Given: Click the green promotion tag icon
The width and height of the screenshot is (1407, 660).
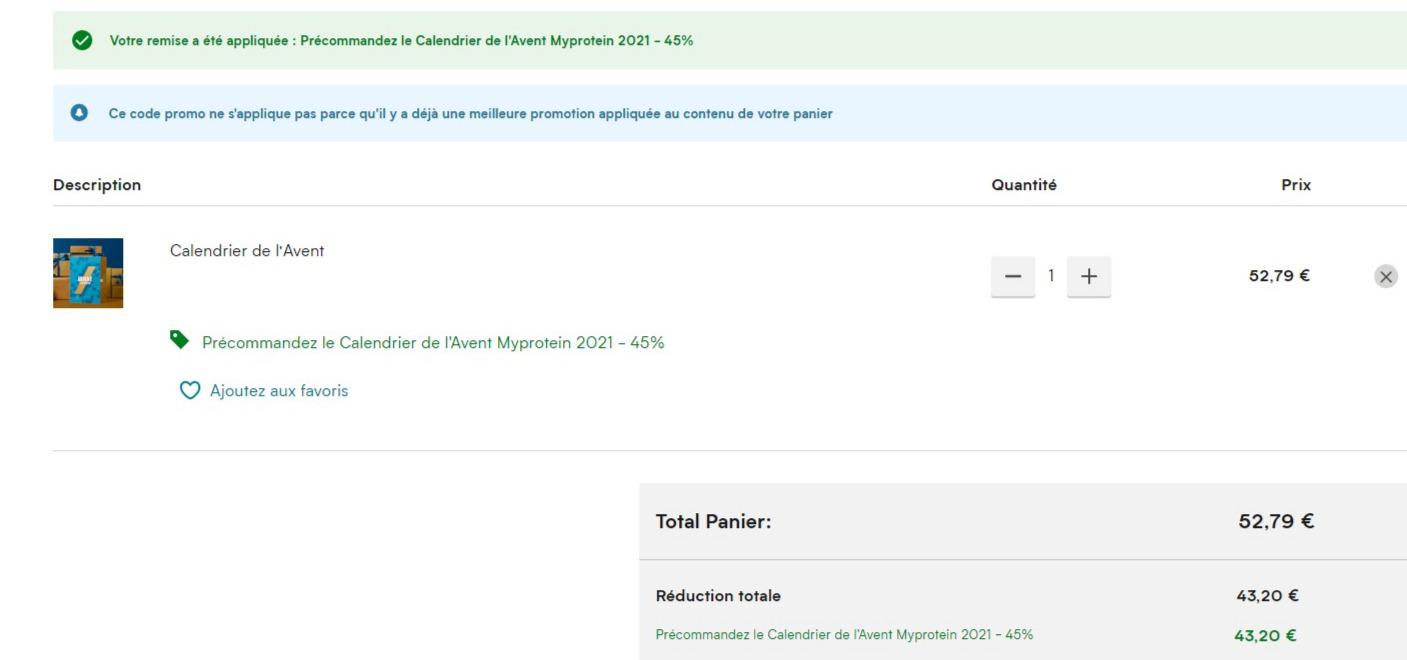Looking at the screenshot, I should [x=179, y=340].
